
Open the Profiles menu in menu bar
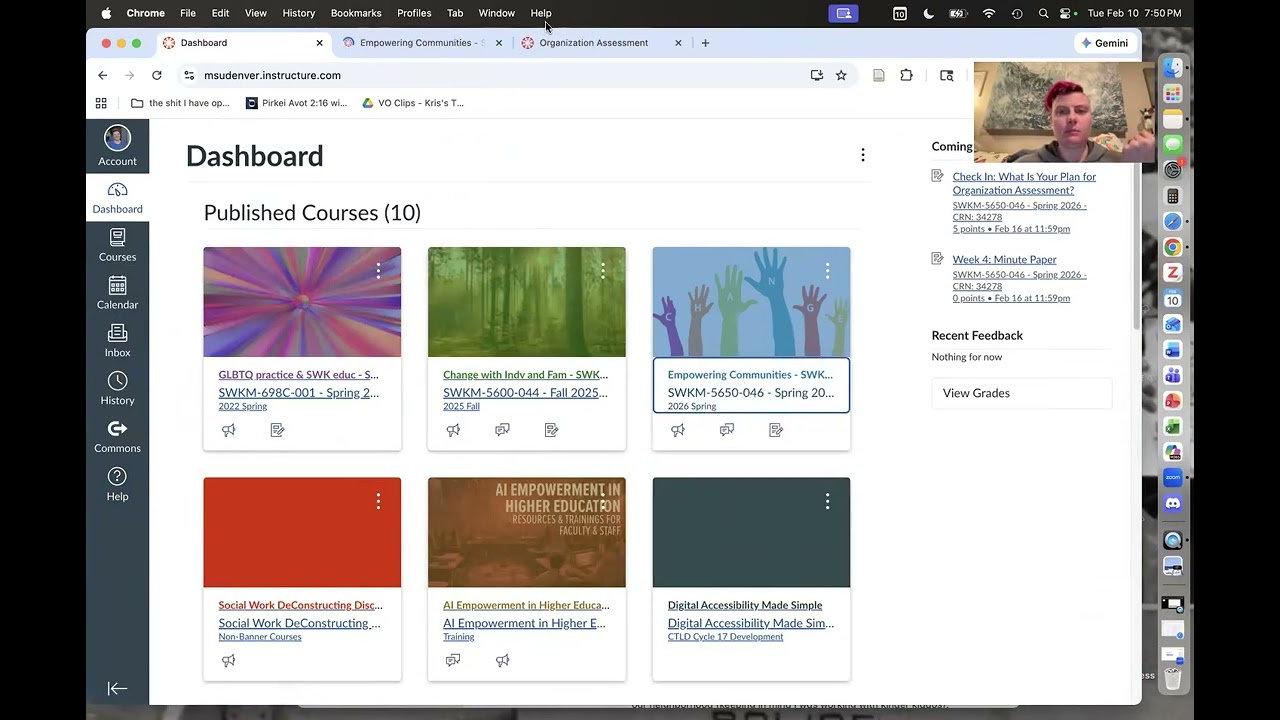pos(414,13)
